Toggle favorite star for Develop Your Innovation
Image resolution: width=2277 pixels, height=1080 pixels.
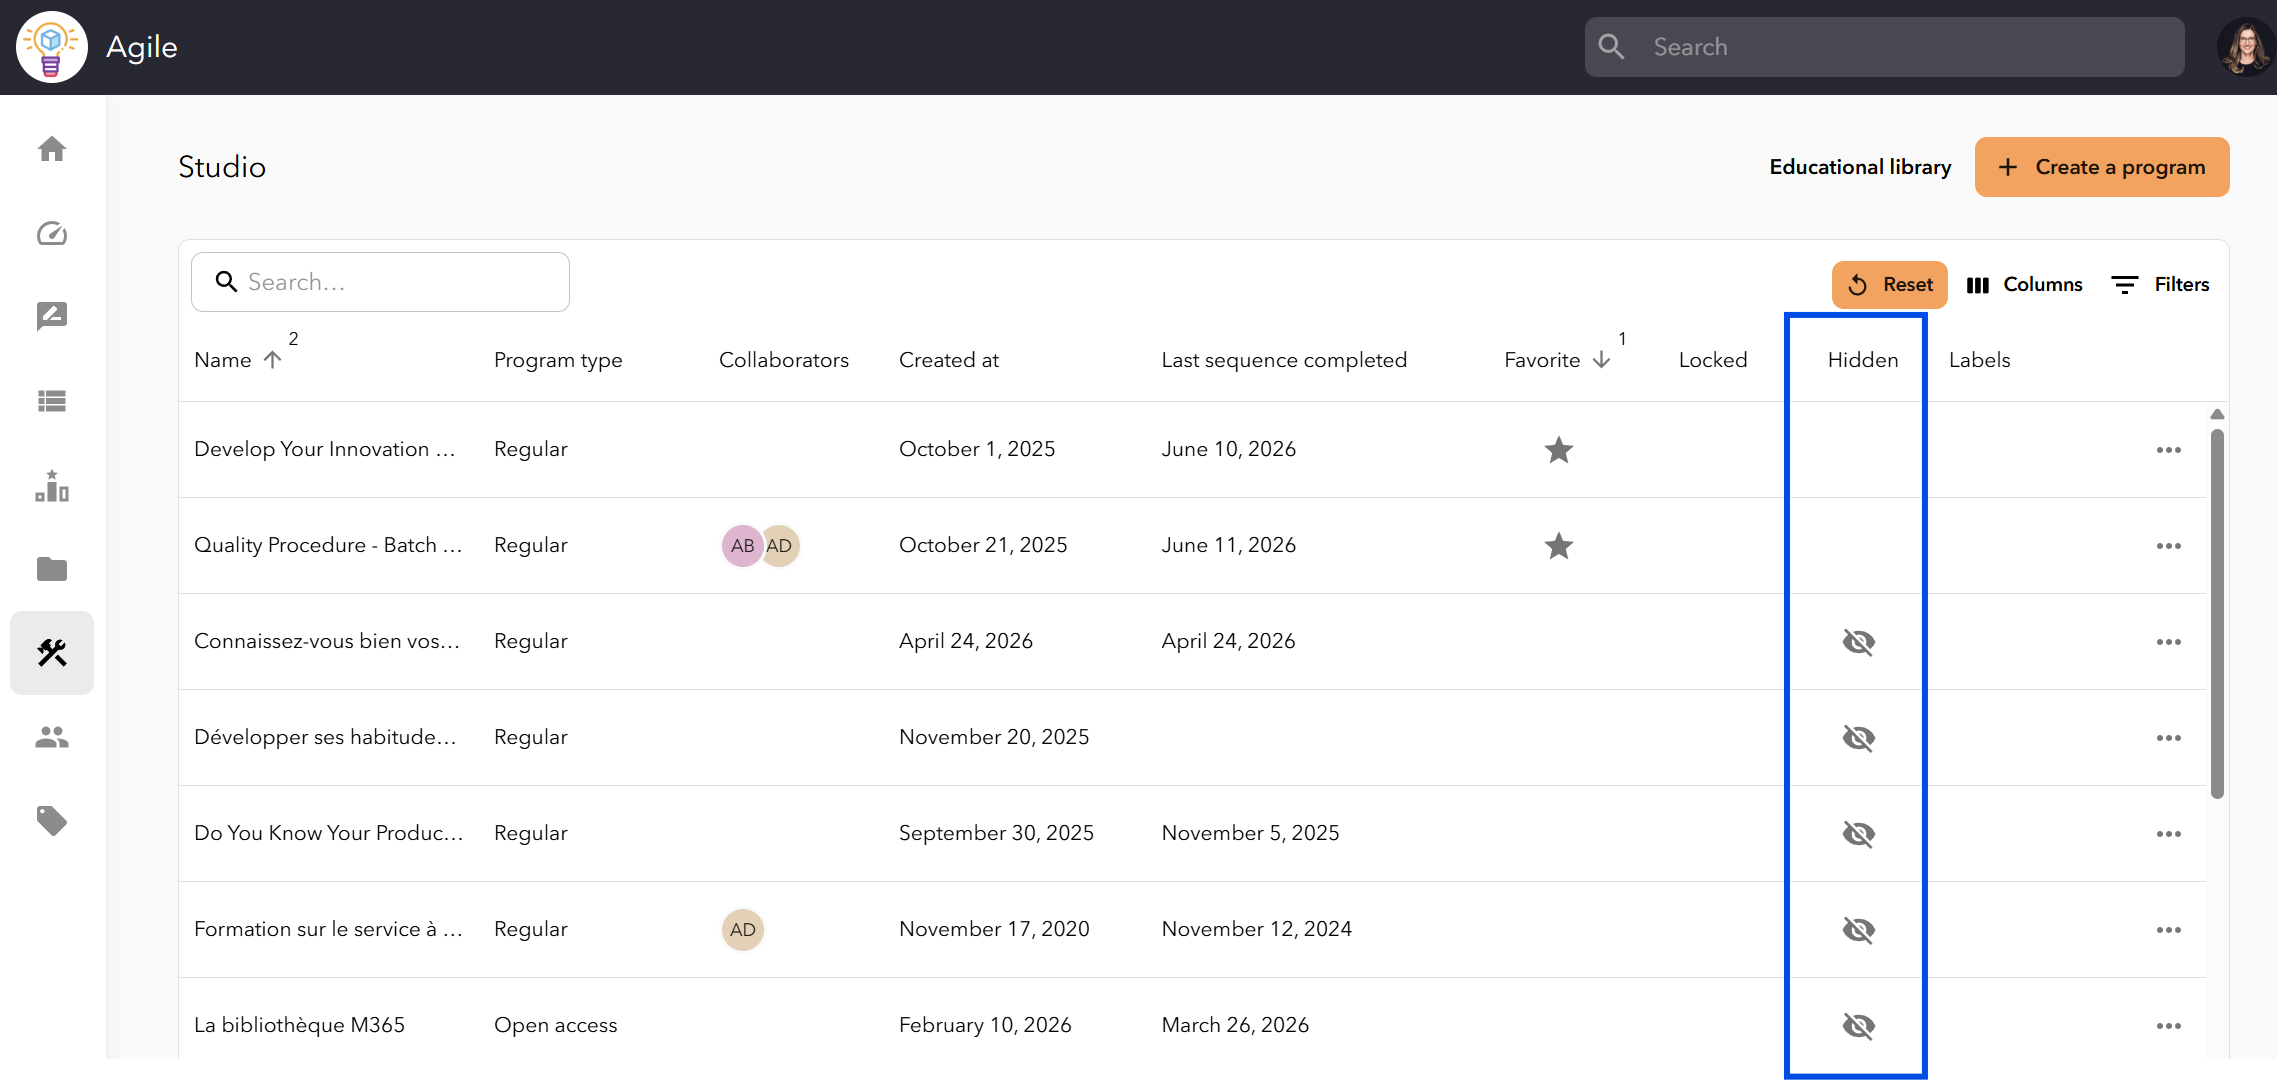(x=1558, y=450)
